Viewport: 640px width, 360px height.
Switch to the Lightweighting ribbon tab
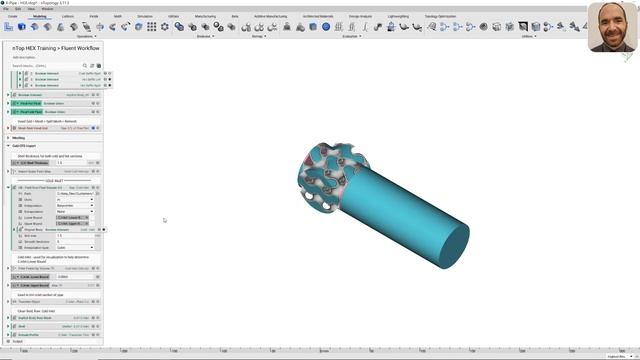[398, 16]
